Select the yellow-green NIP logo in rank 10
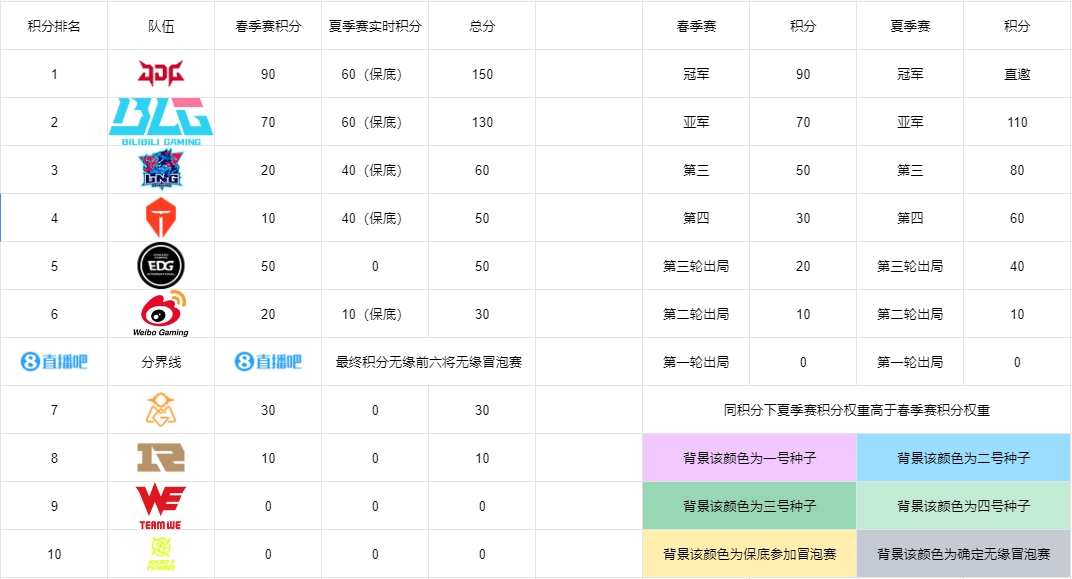Viewport: 1072px width, 579px height. (161, 554)
